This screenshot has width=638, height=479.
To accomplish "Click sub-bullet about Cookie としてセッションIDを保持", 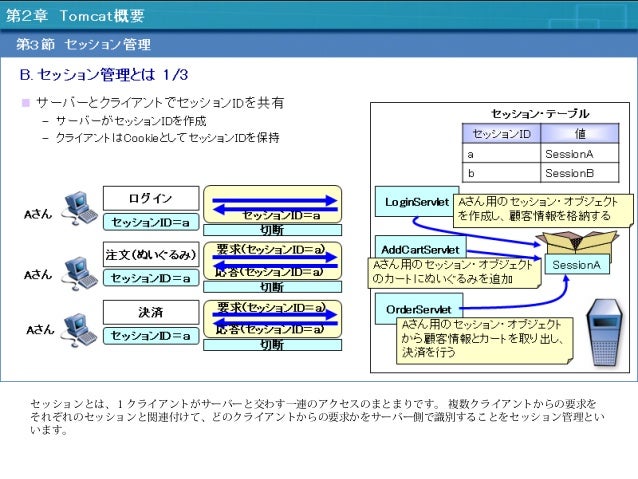I will tap(167, 138).
